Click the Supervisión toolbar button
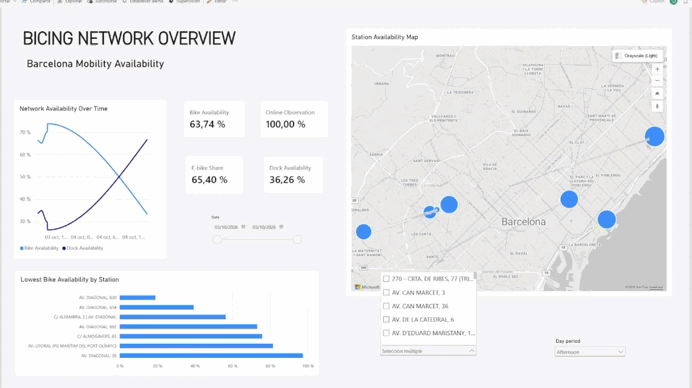Screen dimensions: 692x388 coord(184,2)
